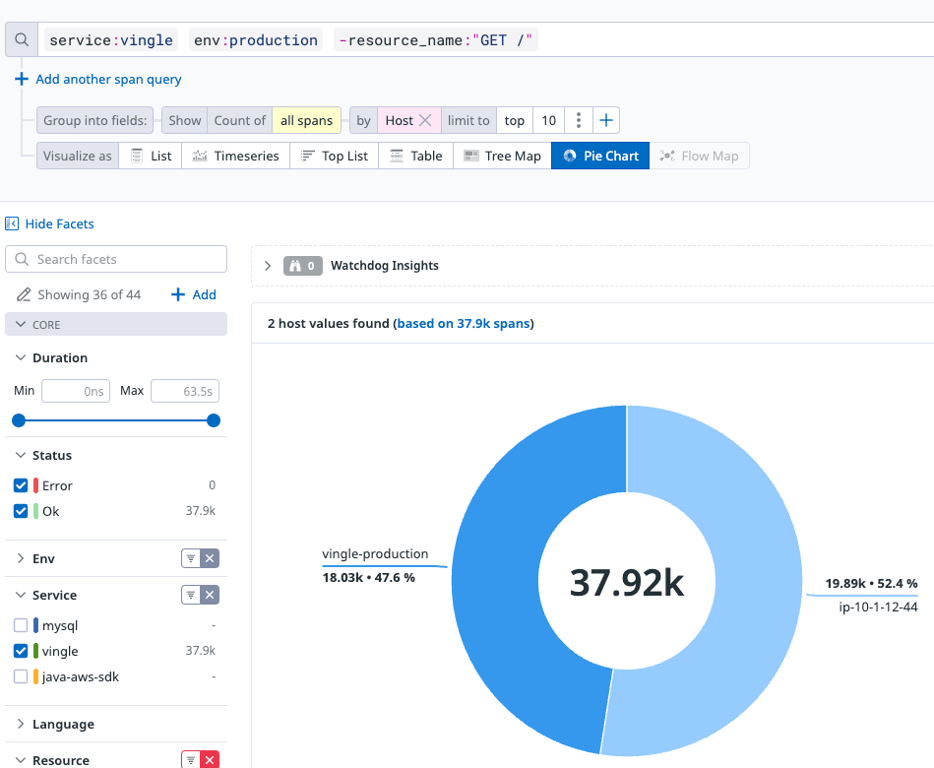Click the limit value 10 field
934x768 pixels.
(549, 120)
